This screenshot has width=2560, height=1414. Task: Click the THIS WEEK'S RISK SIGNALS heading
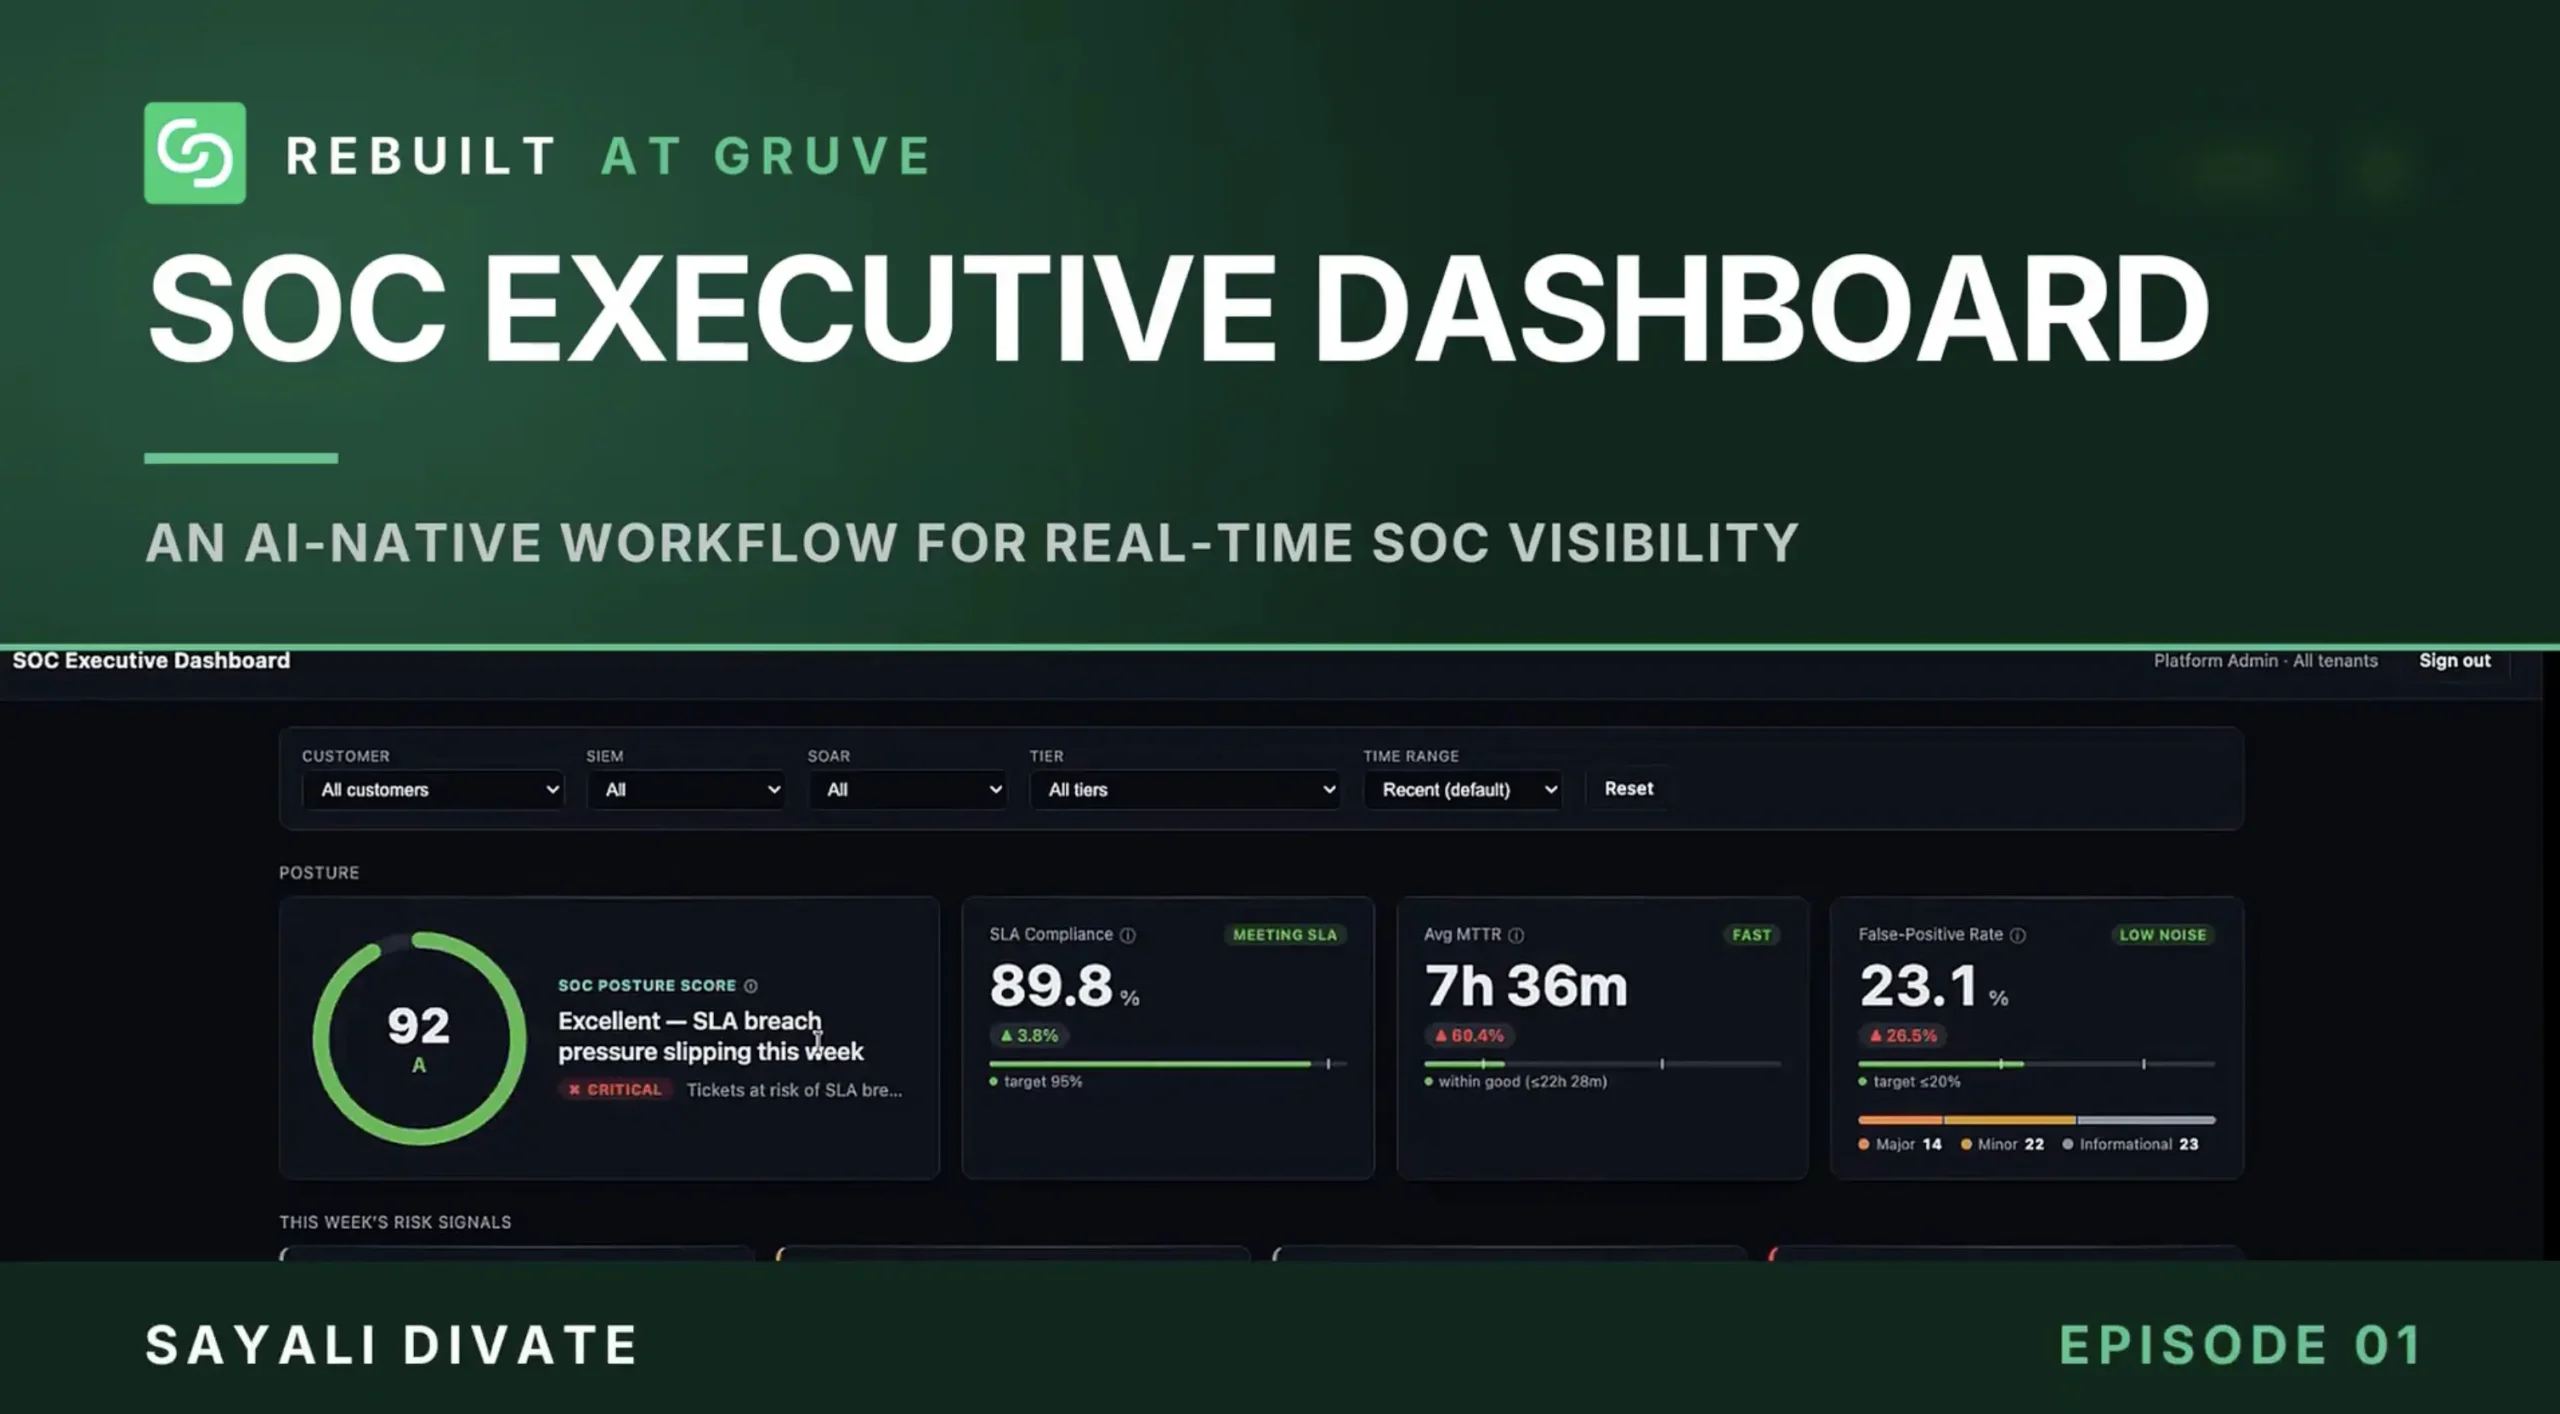[395, 1222]
